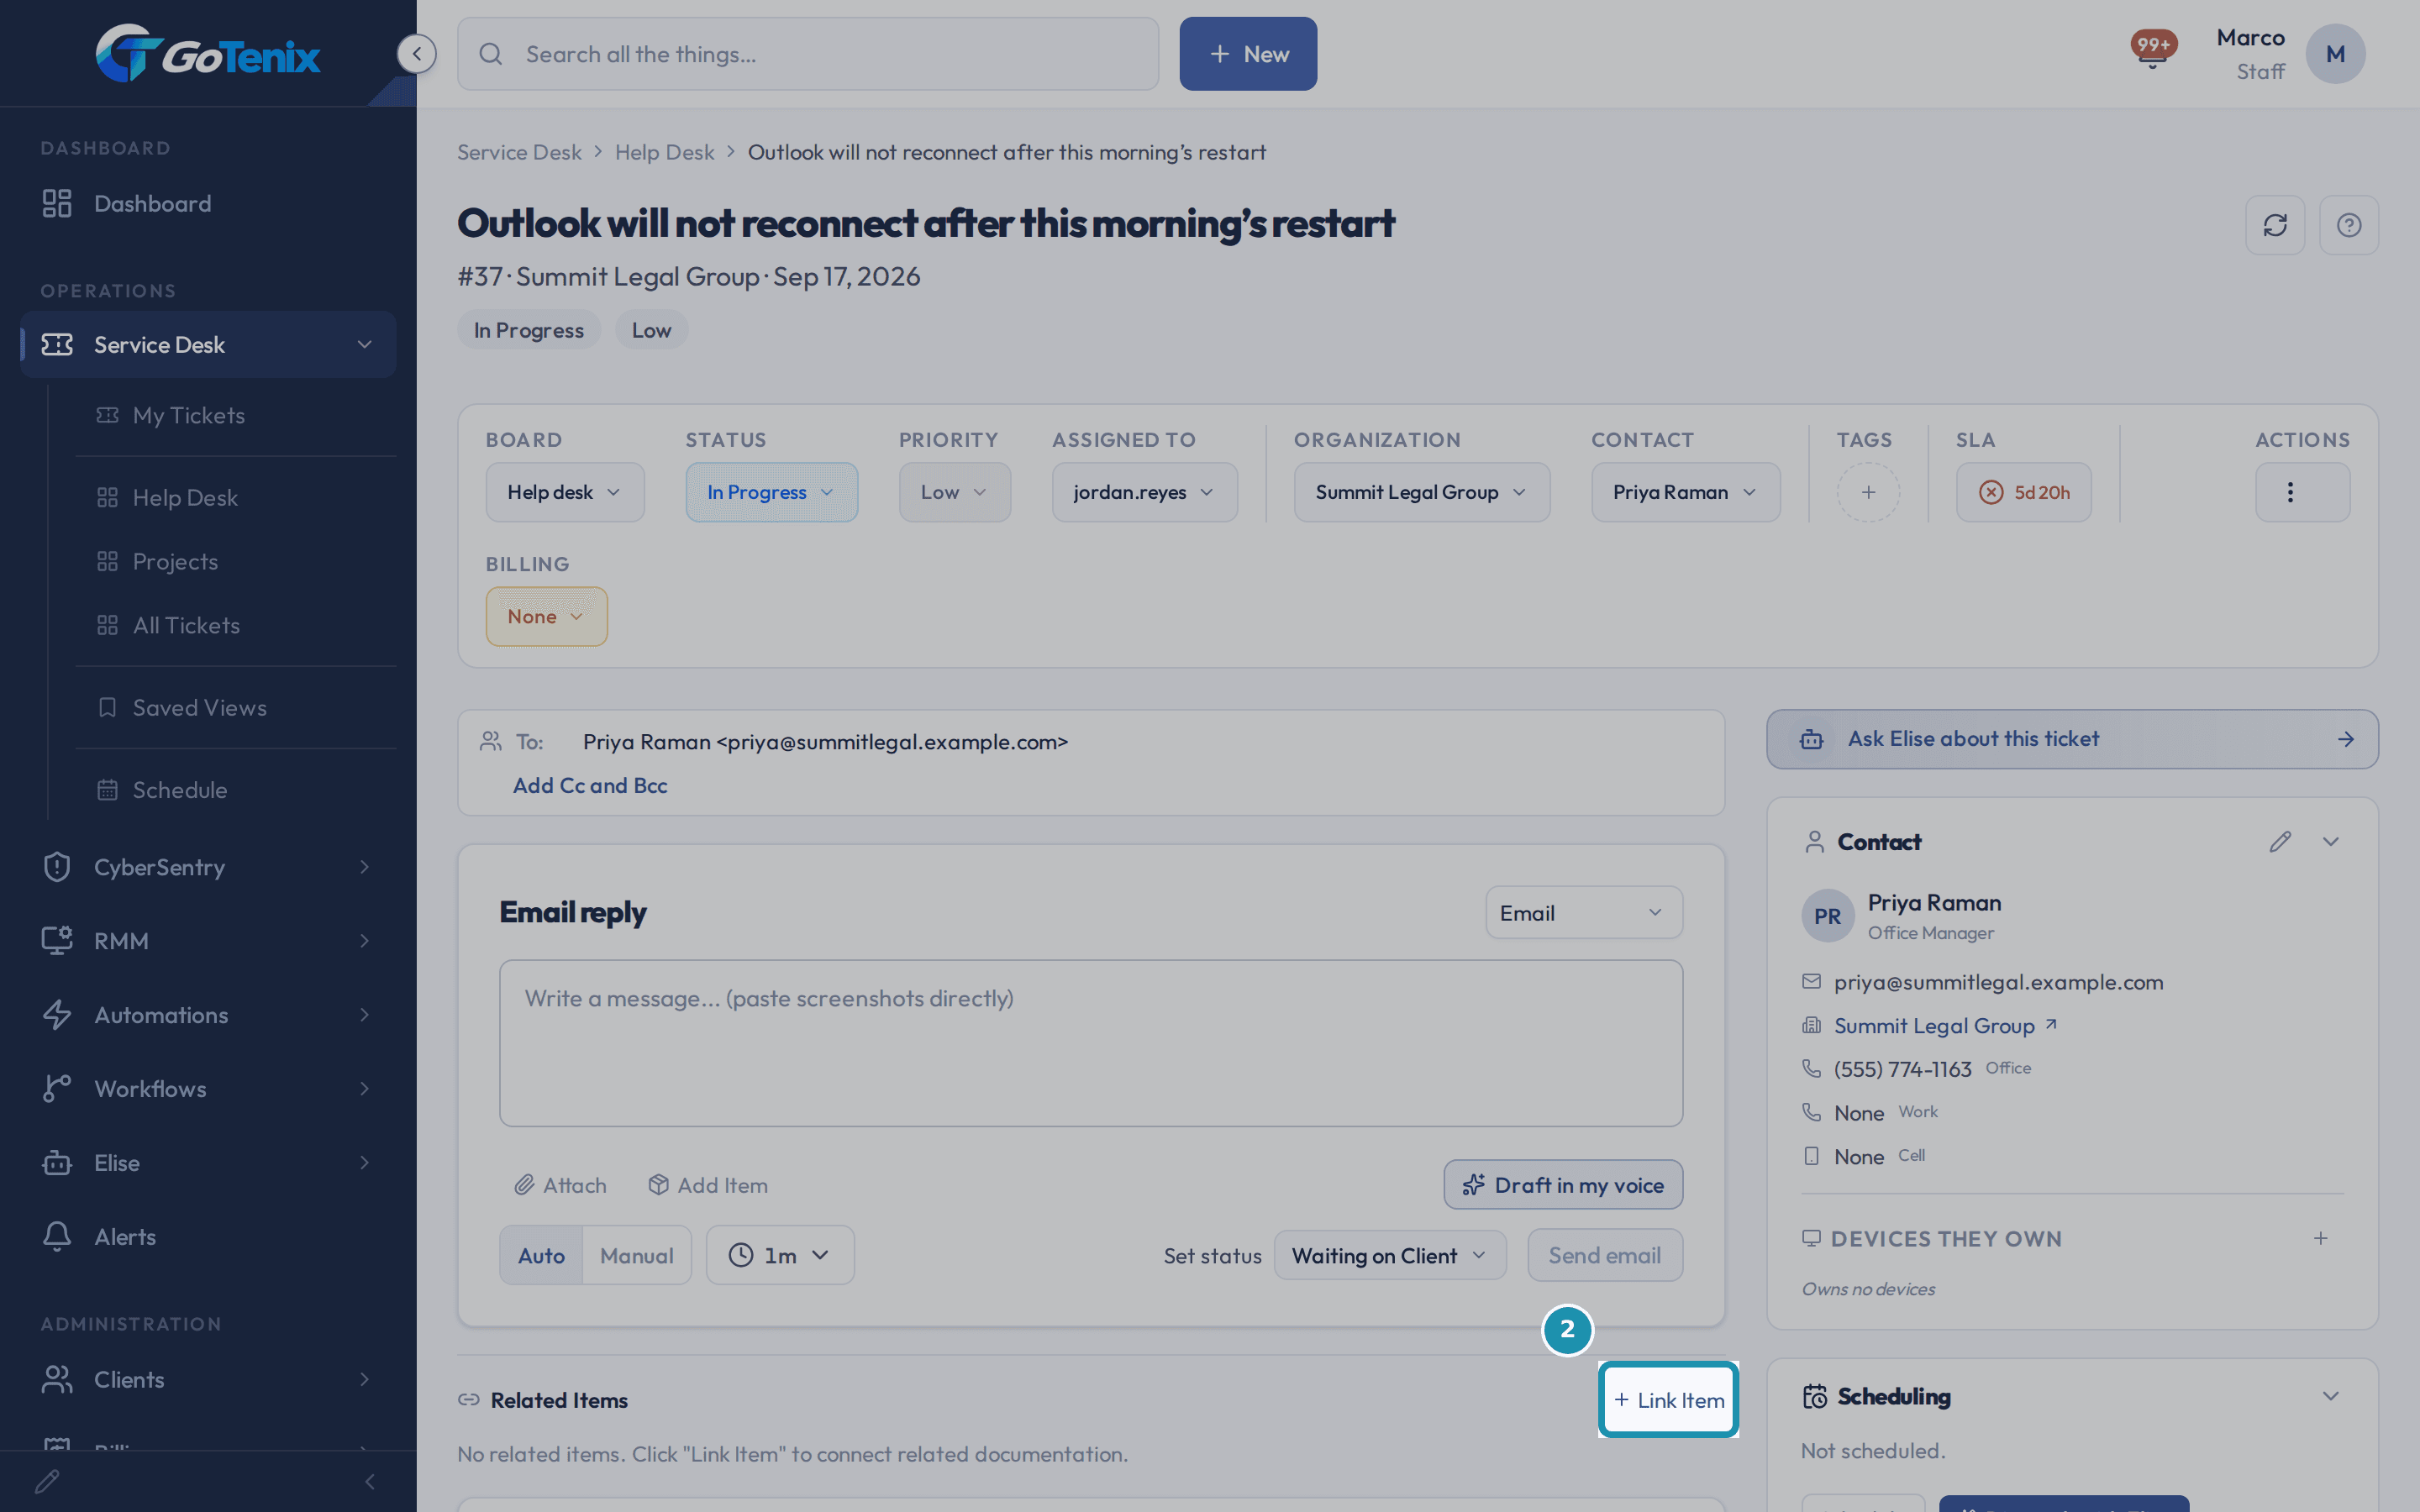This screenshot has width=2420, height=1512.
Task: Click the Link Item button
Action: coord(1669,1400)
